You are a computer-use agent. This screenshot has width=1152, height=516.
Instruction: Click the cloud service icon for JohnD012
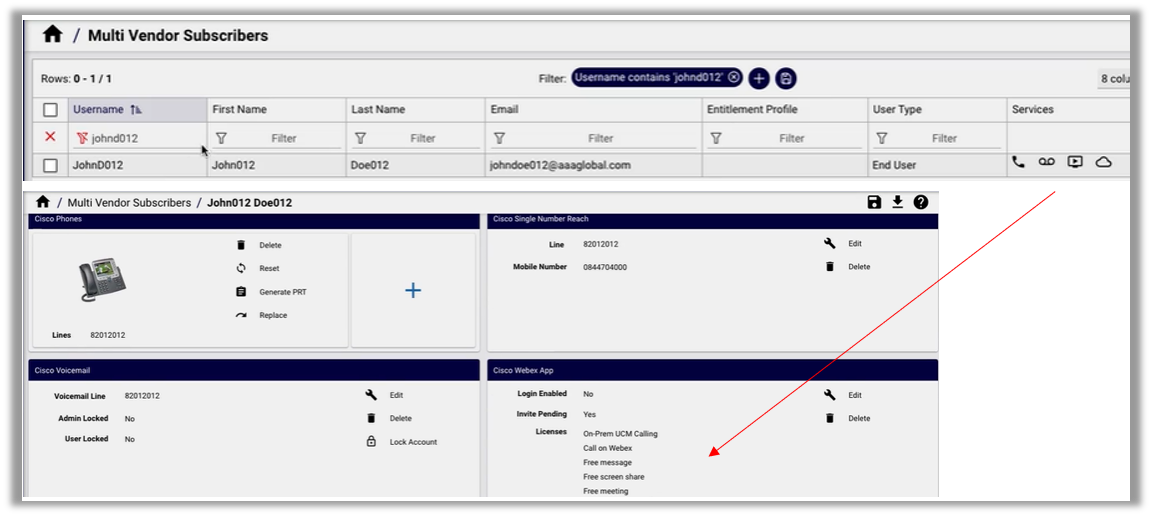pyautogui.click(x=1103, y=162)
